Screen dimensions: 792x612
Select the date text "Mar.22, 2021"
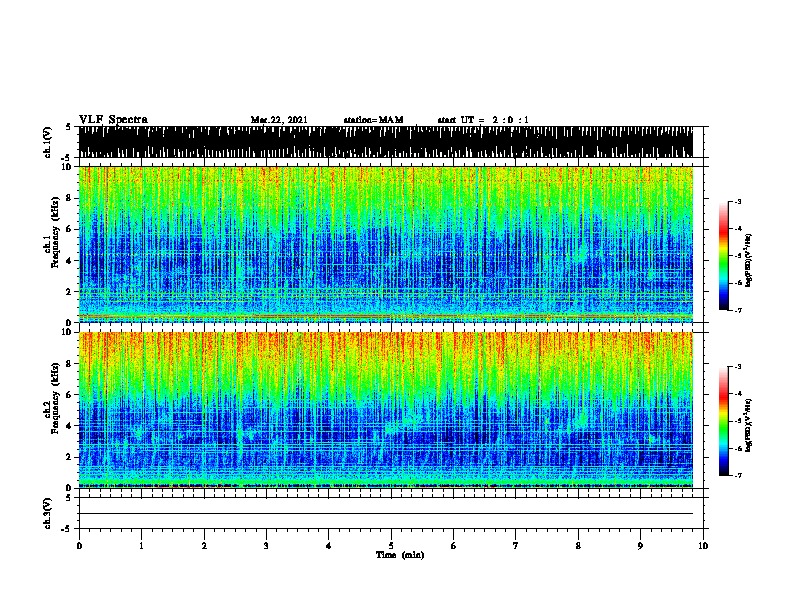point(279,120)
